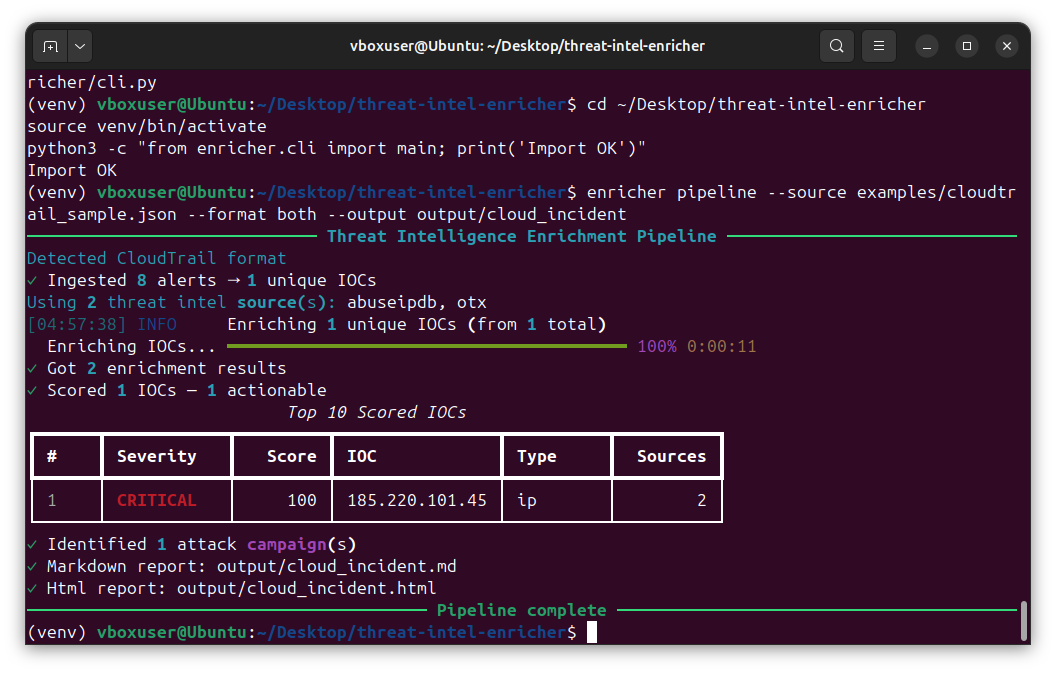
Task: Click the elapsed time 0:00:11
Action: click(x=721, y=346)
